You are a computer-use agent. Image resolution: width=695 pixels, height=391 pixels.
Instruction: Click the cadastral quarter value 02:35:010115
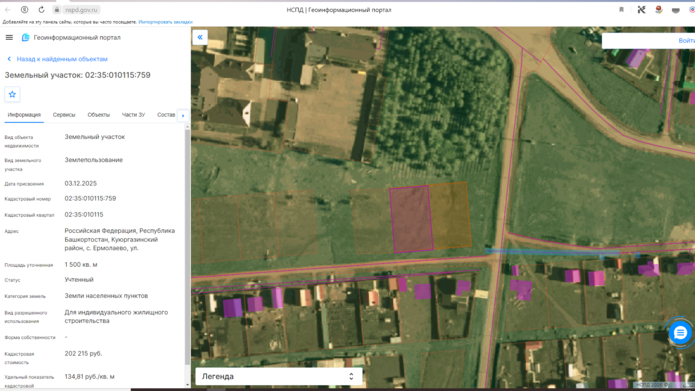(84, 215)
